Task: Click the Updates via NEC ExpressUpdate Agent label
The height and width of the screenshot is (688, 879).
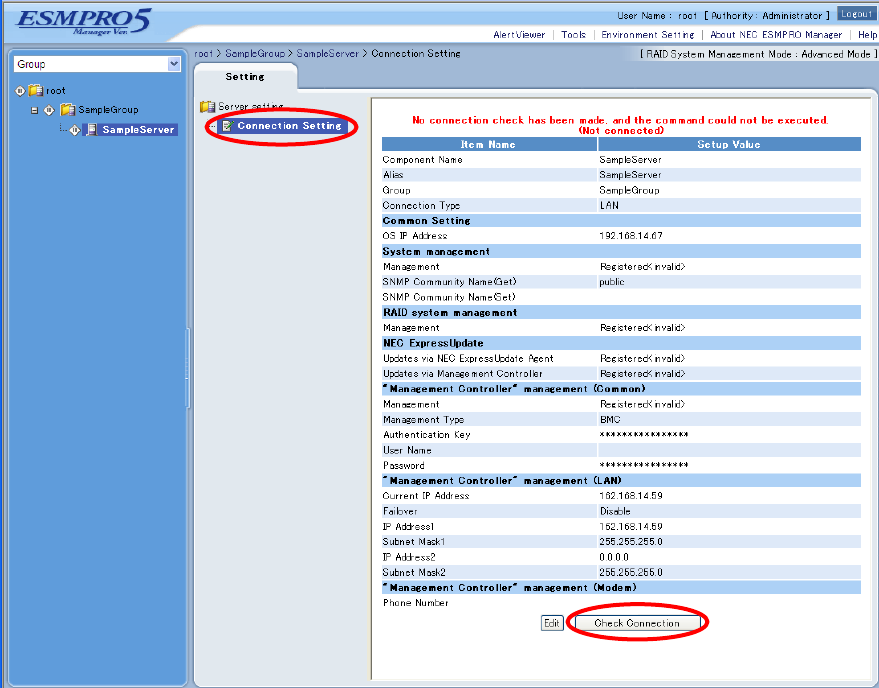Action: click(468, 358)
